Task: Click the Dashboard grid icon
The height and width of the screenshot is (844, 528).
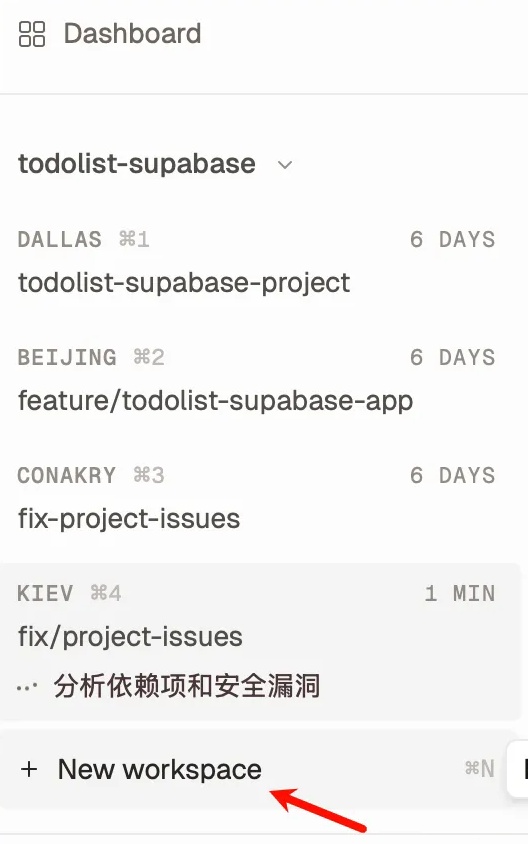Action: coord(32,34)
